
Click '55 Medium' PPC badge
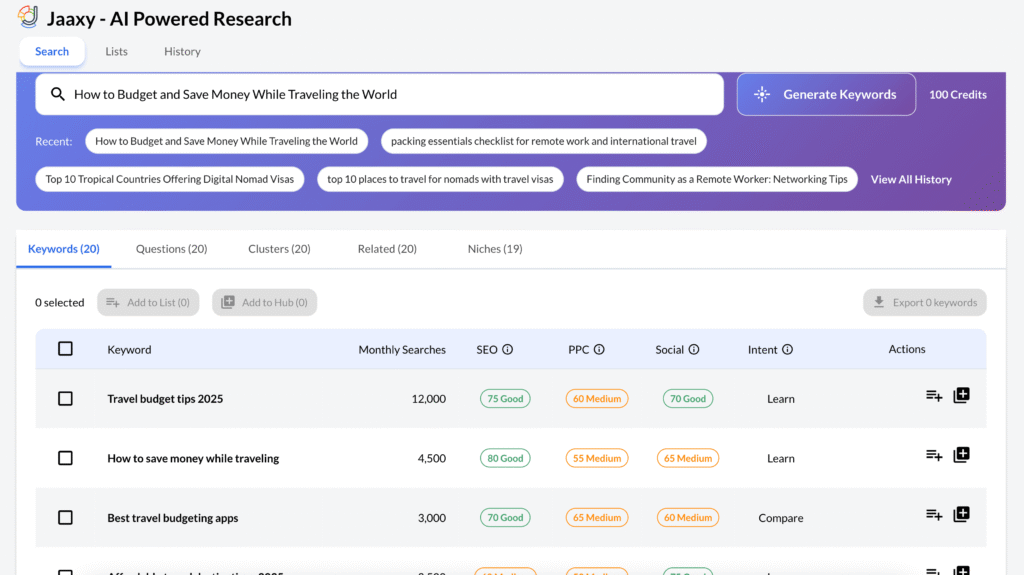click(597, 458)
